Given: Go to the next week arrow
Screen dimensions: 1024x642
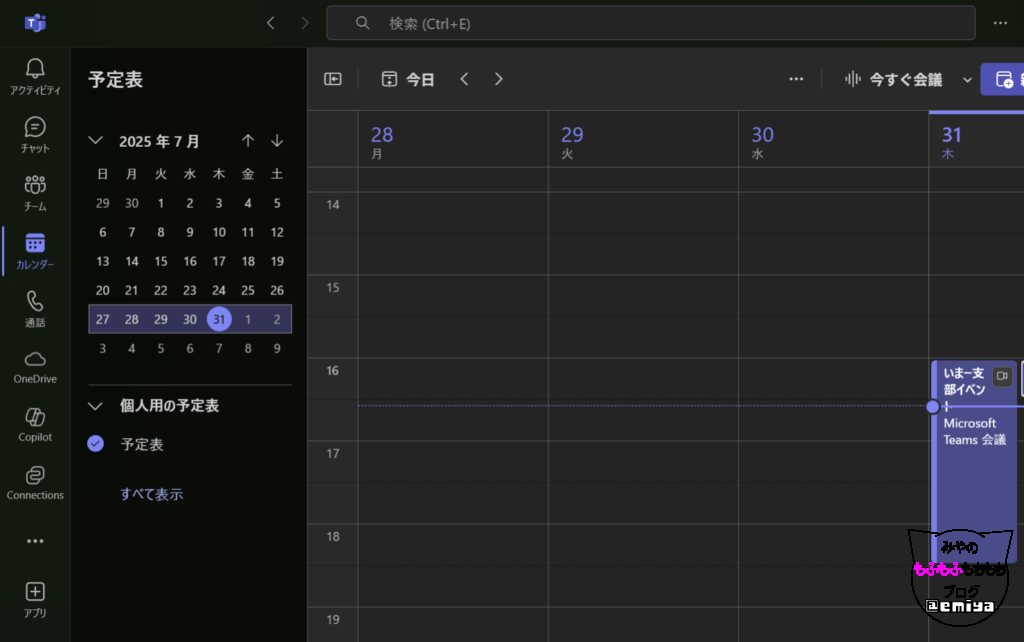Looking at the screenshot, I should [x=499, y=80].
